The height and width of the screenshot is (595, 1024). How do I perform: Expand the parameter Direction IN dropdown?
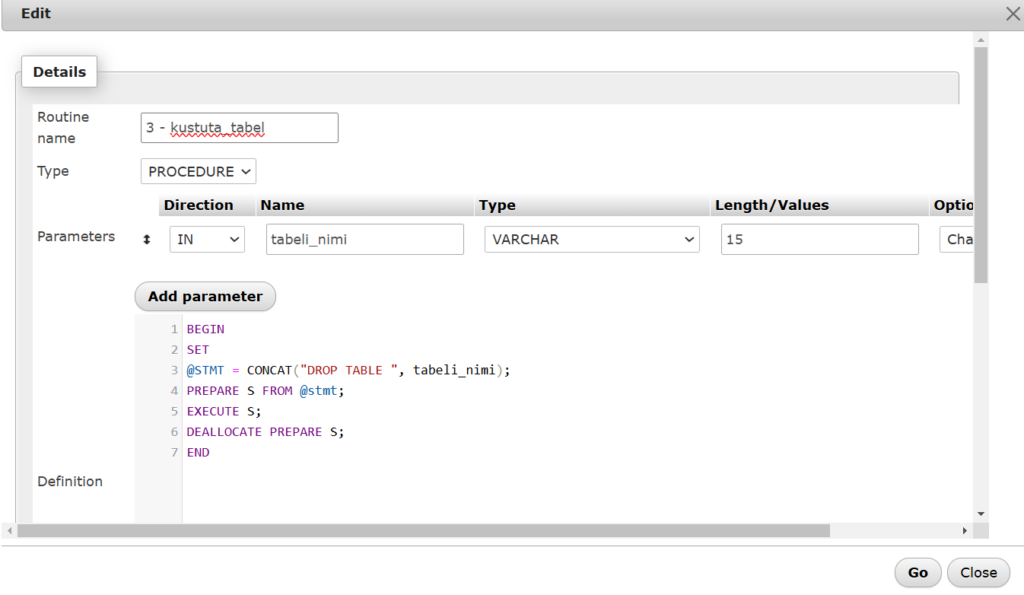207,240
